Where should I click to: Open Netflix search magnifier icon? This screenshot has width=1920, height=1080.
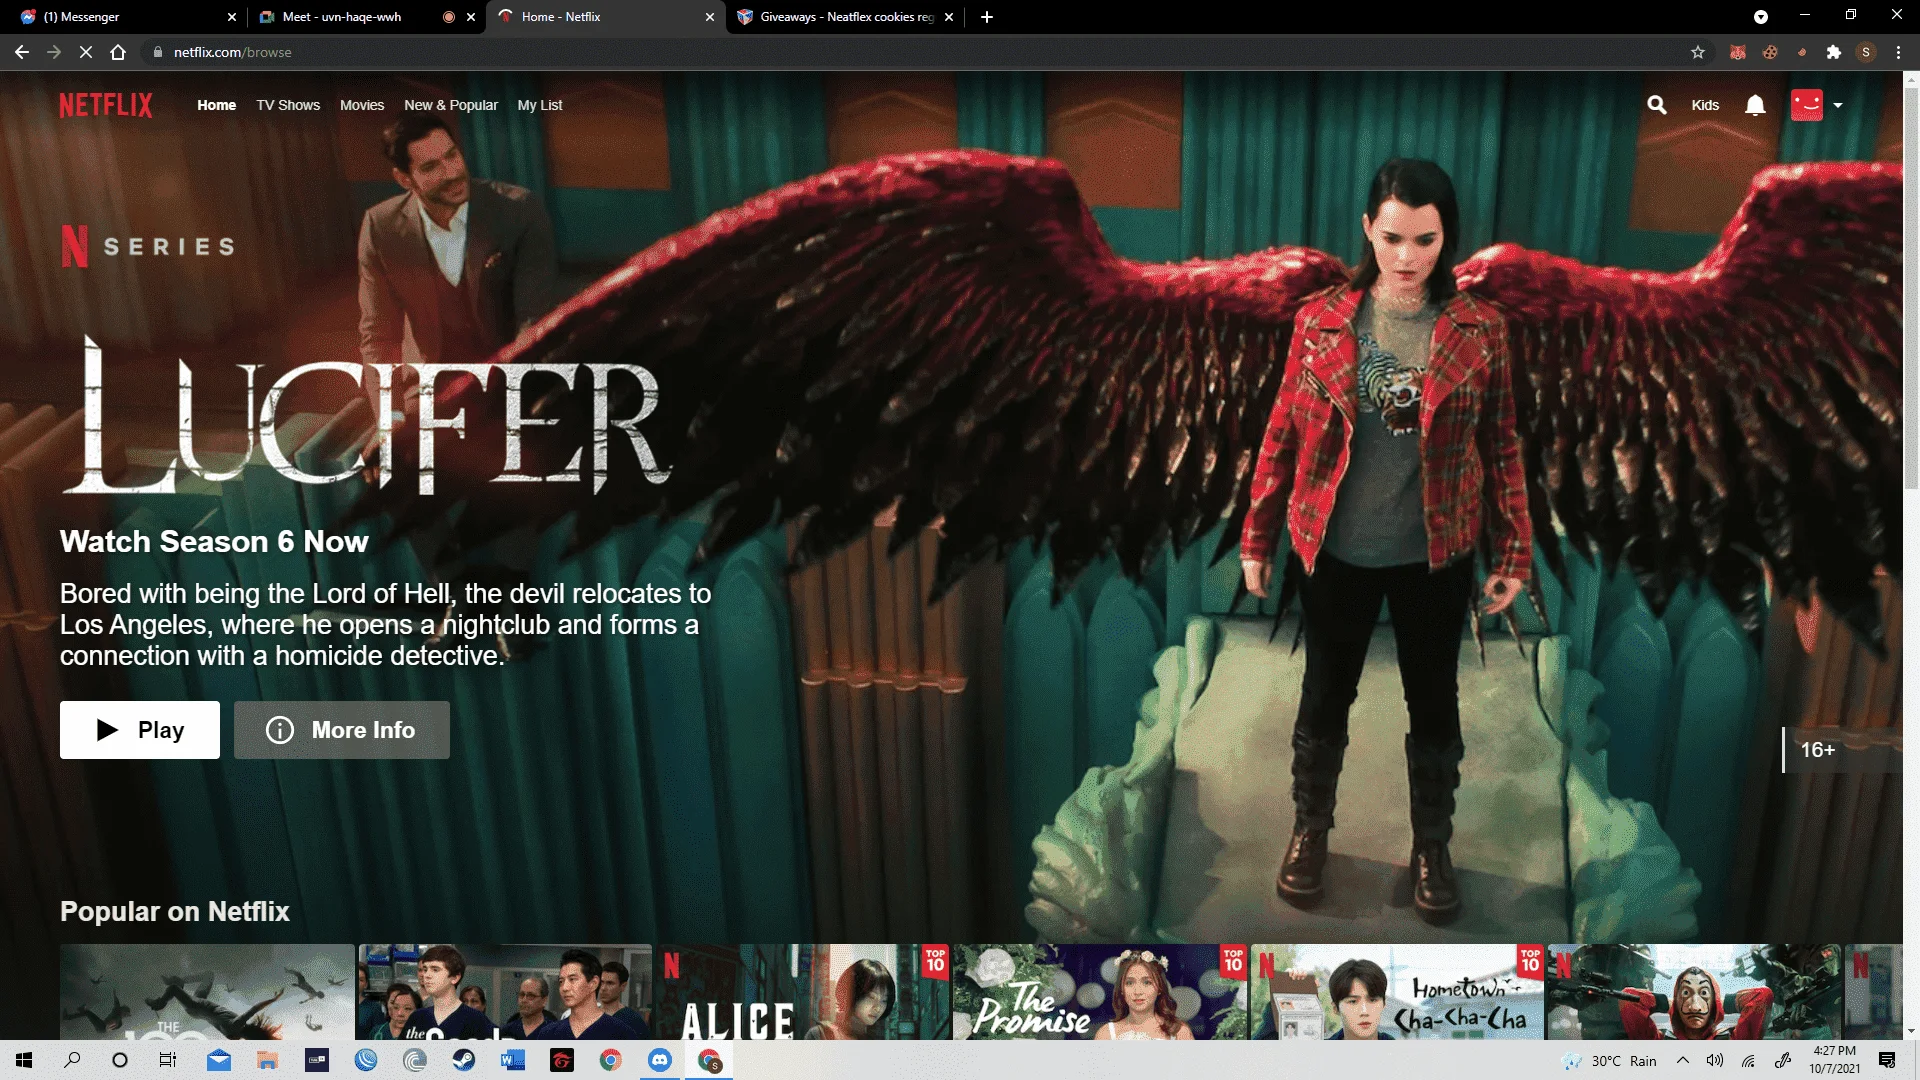[1657, 105]
